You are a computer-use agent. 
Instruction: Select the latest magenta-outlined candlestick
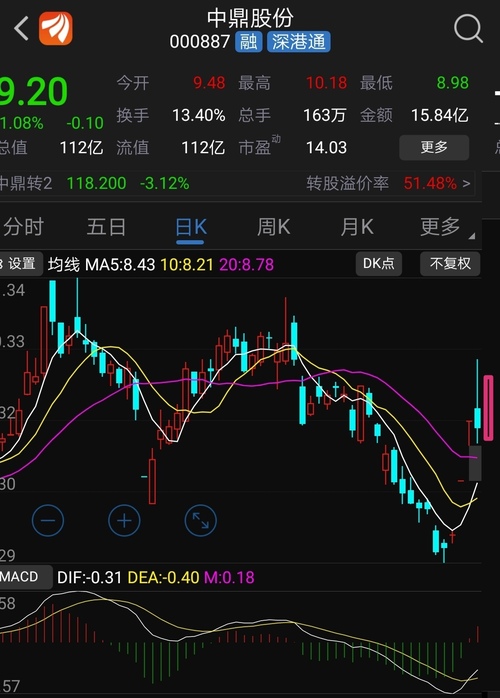[488, 408]
